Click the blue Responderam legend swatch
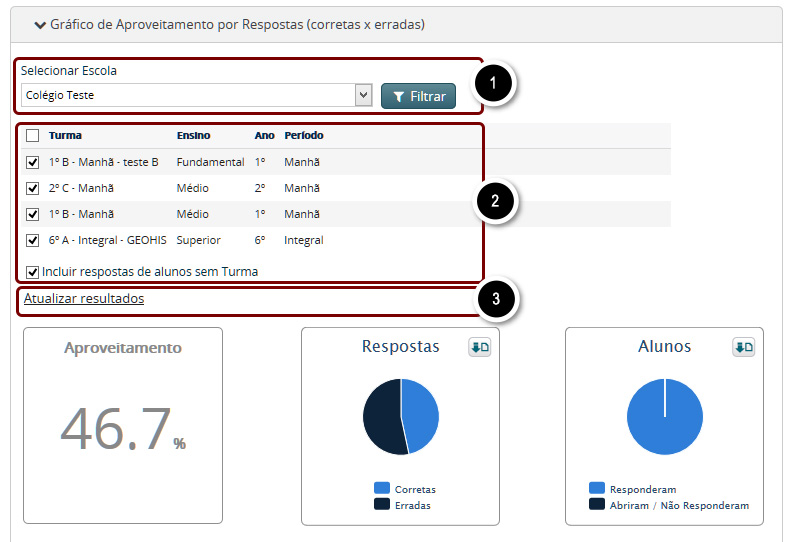 [597, 488]
